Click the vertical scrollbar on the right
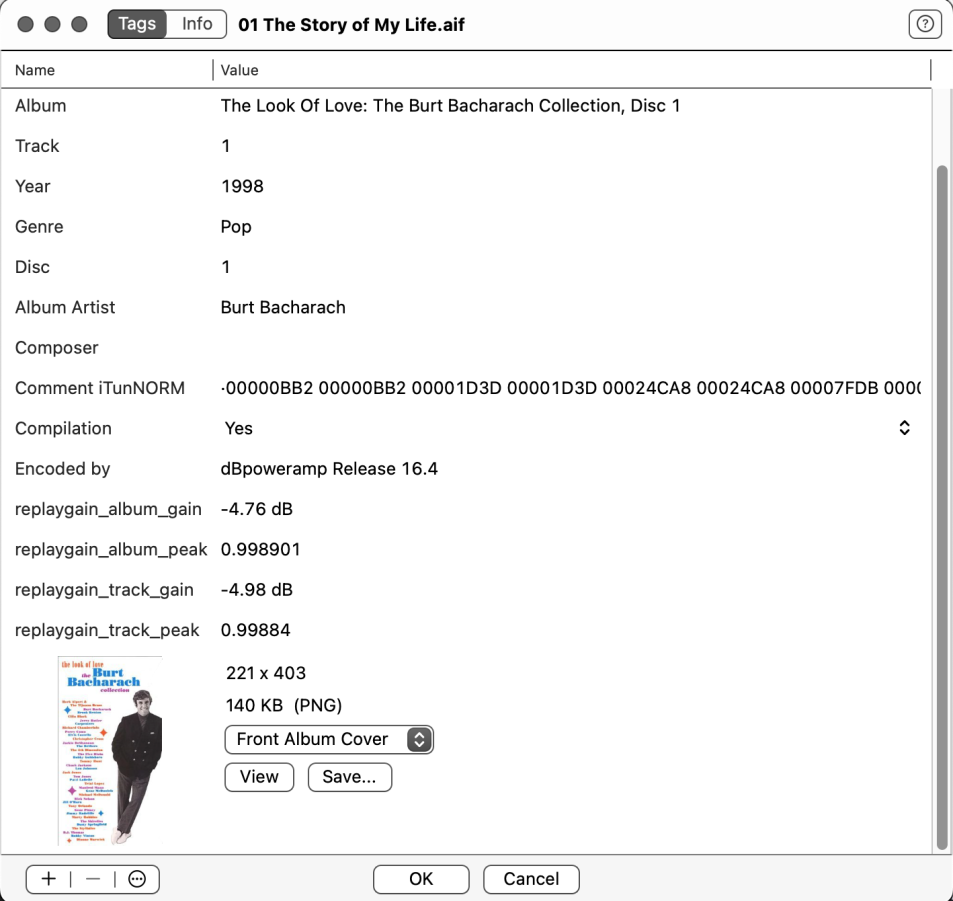 (941, 500)
